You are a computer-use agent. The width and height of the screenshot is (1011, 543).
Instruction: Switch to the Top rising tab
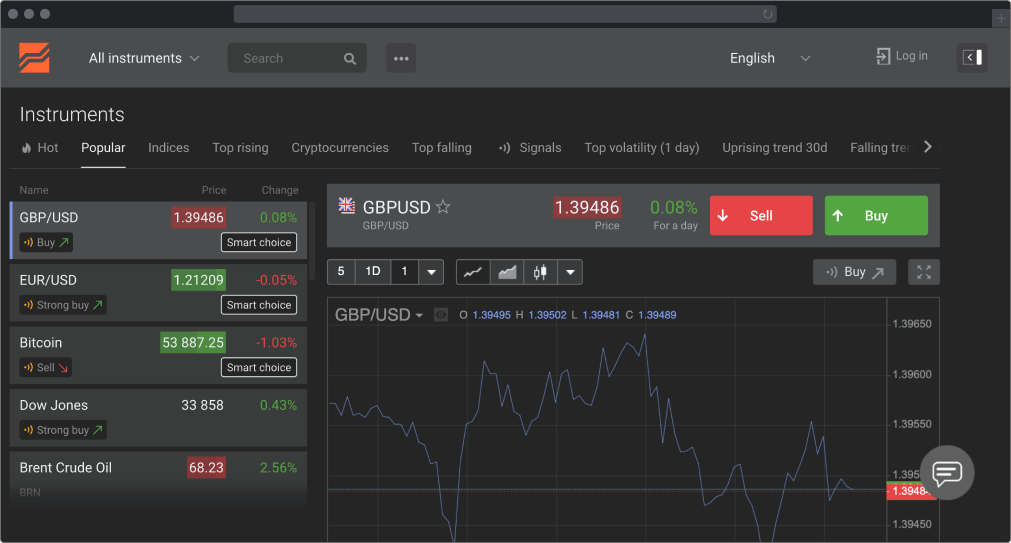(240, 148)
